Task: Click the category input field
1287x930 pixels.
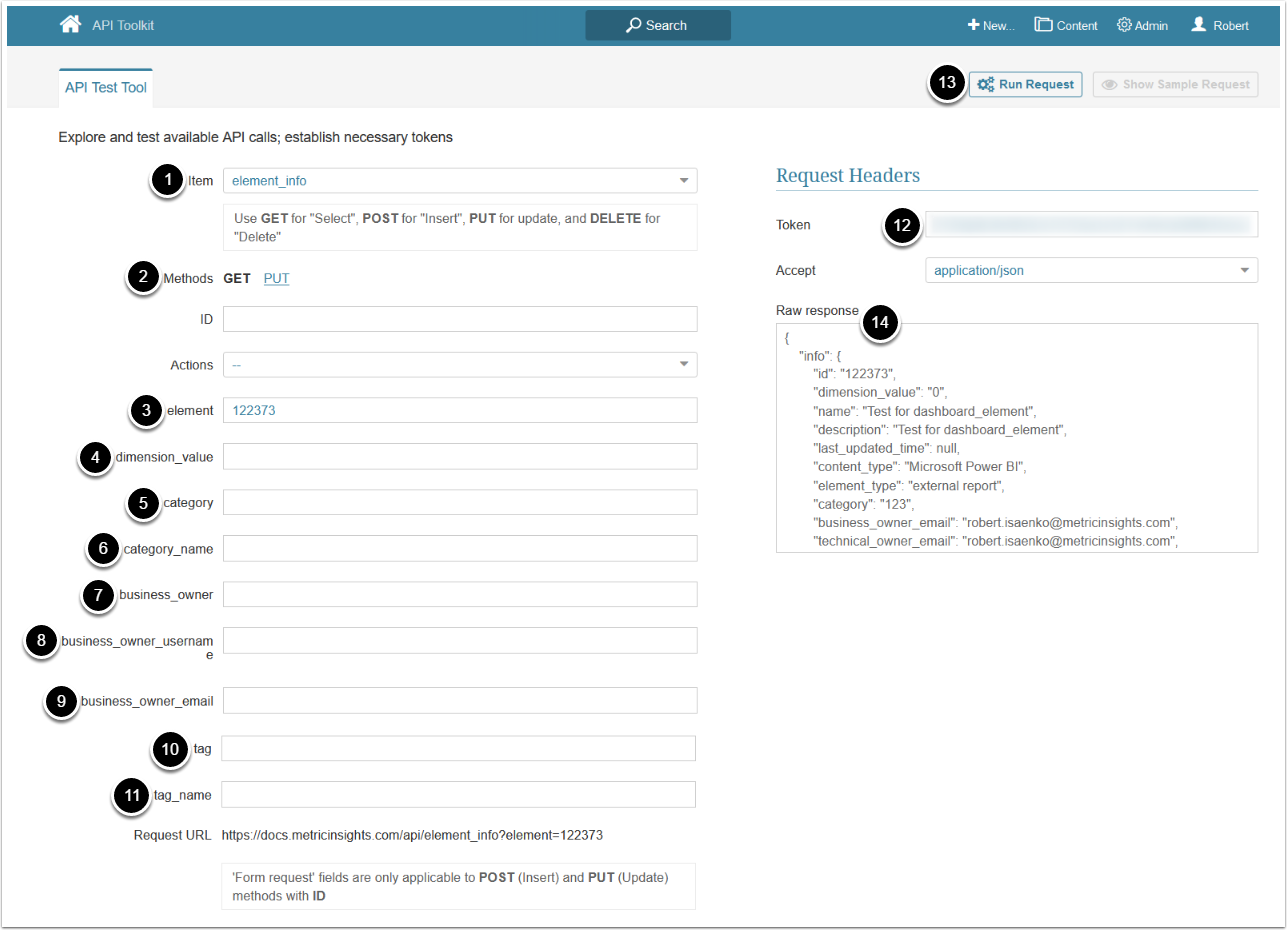Action: click(460, 502)
